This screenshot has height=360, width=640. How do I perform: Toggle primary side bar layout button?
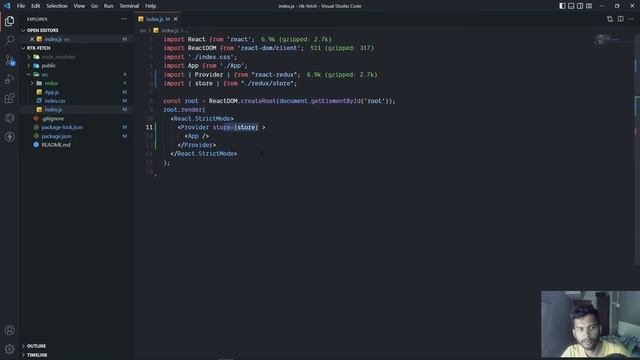(562, 6)
